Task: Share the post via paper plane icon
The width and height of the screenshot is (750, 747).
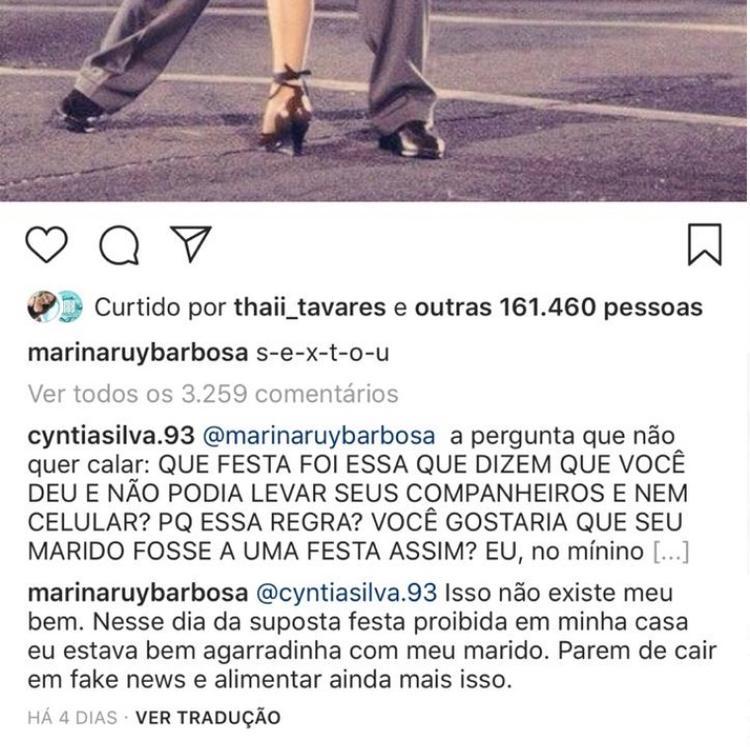Action: [x=191, y=243]
